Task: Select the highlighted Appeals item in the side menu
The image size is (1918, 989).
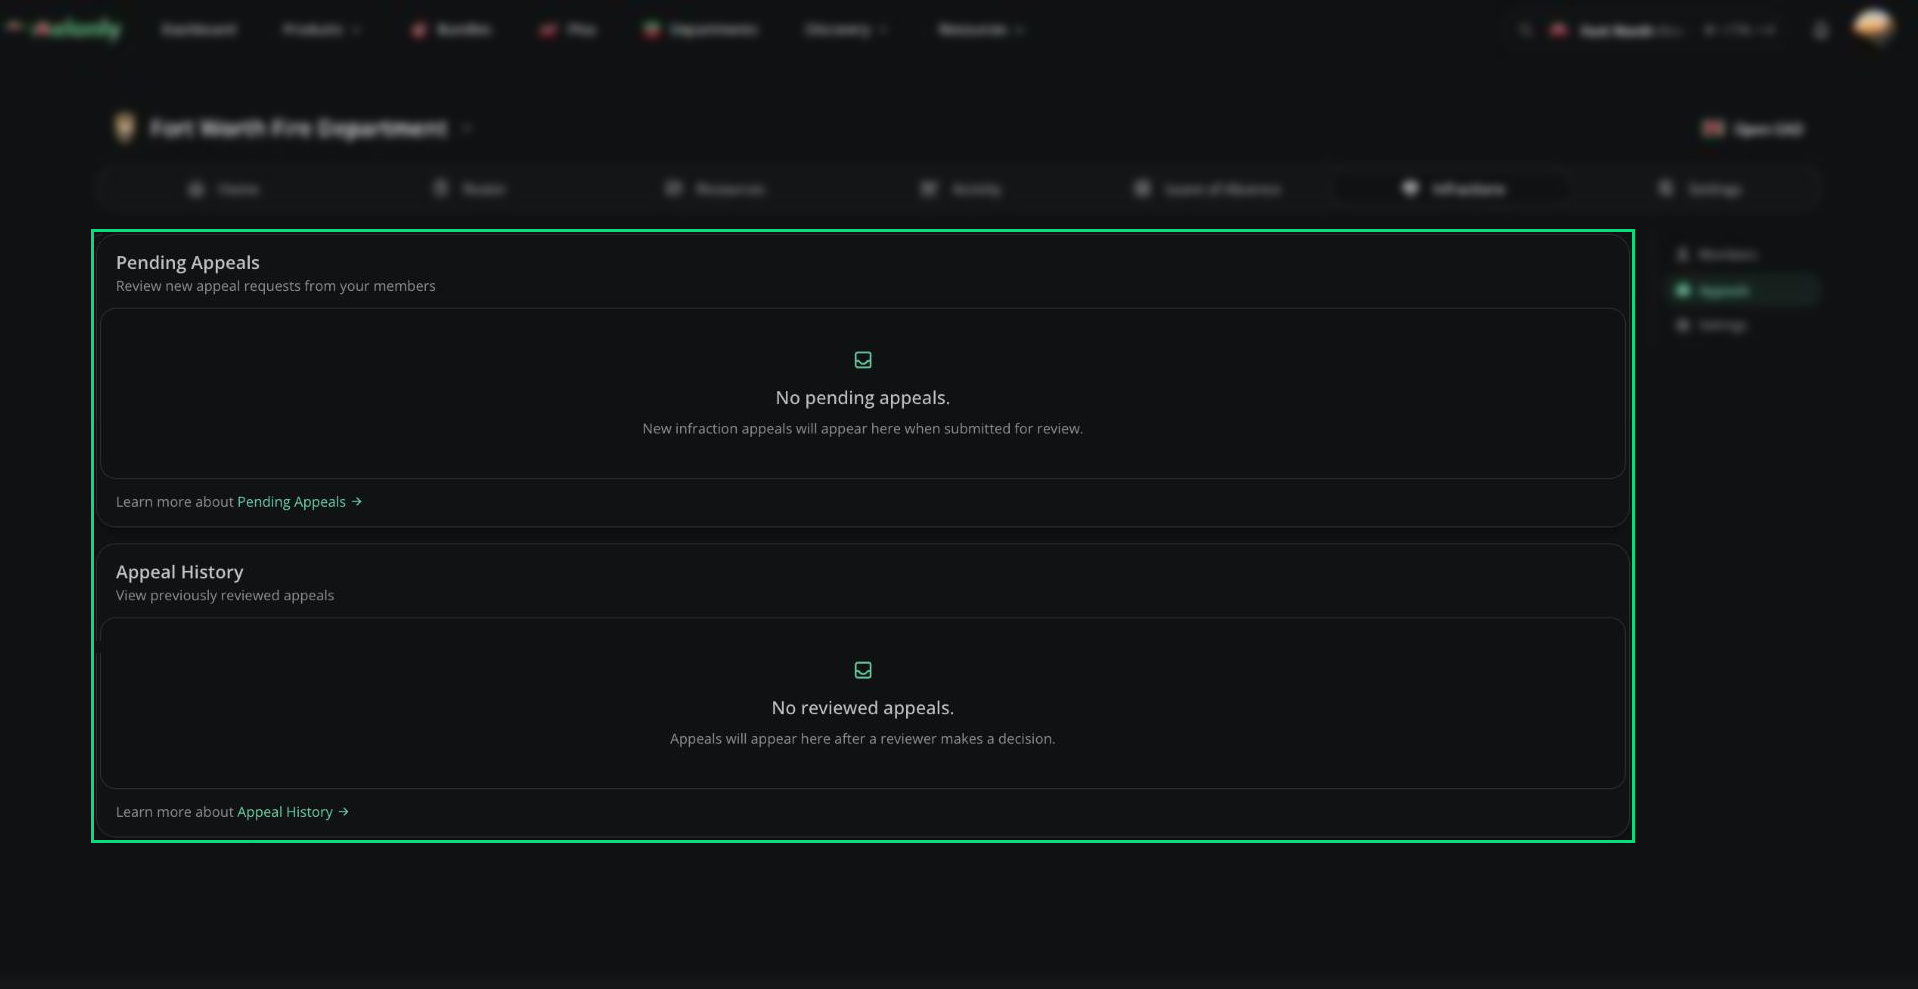Action: (x=1745, y=291)
